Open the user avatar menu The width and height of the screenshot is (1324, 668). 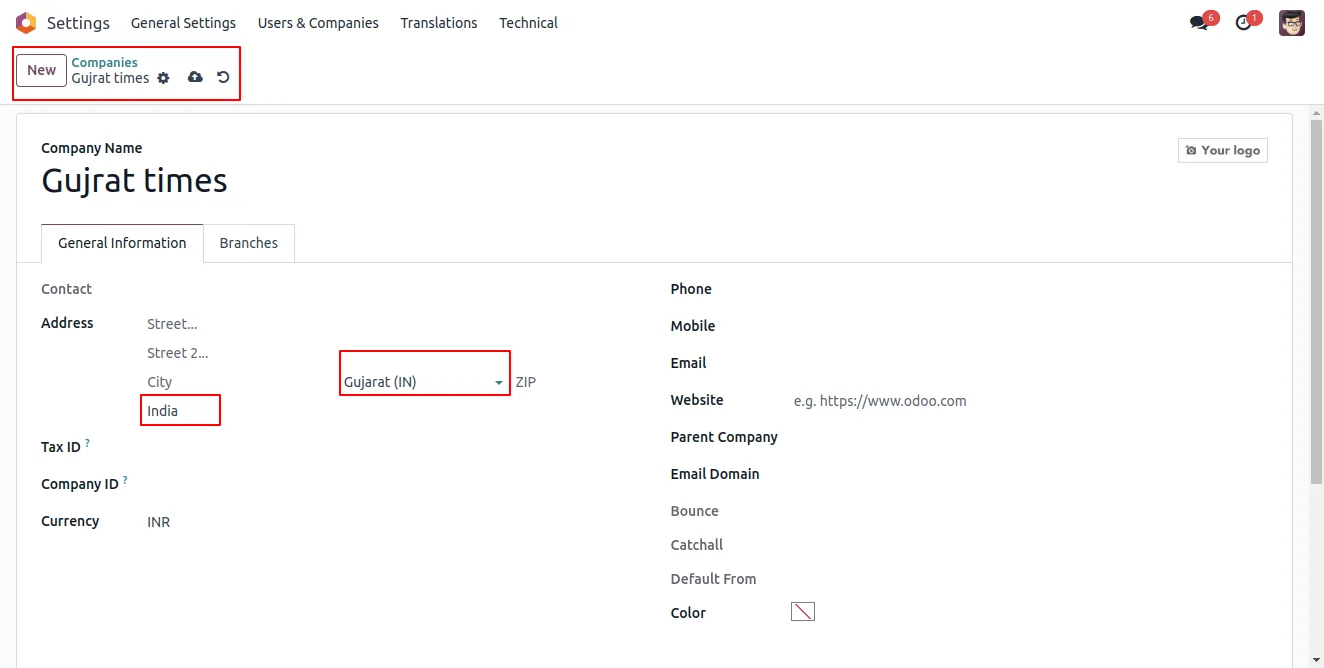1292,22
